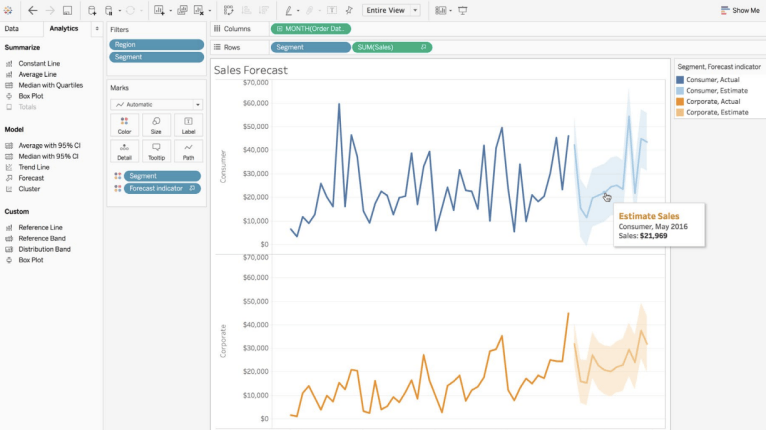Image resolution: width=766 pixels, height=430 pixels.
Task: Open the Size marks card
Action: coord(156,125)
